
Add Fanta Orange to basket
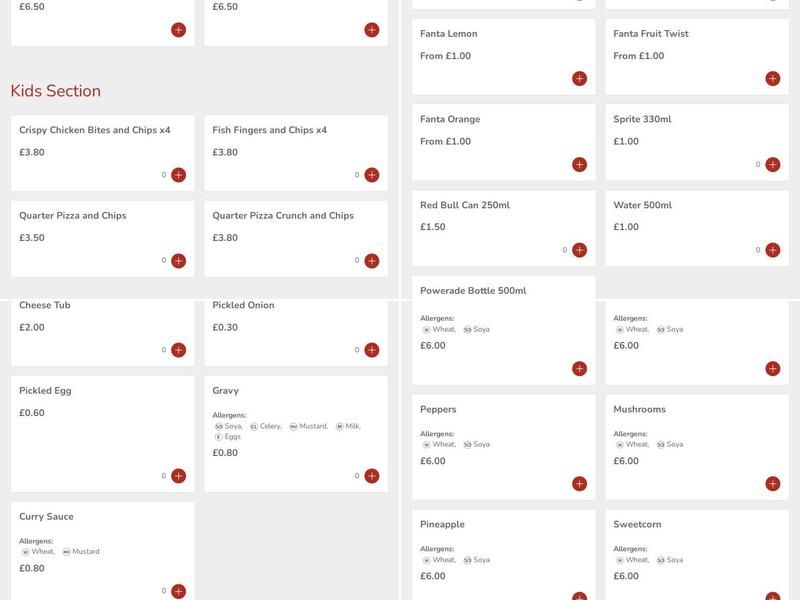coord(579,165)
